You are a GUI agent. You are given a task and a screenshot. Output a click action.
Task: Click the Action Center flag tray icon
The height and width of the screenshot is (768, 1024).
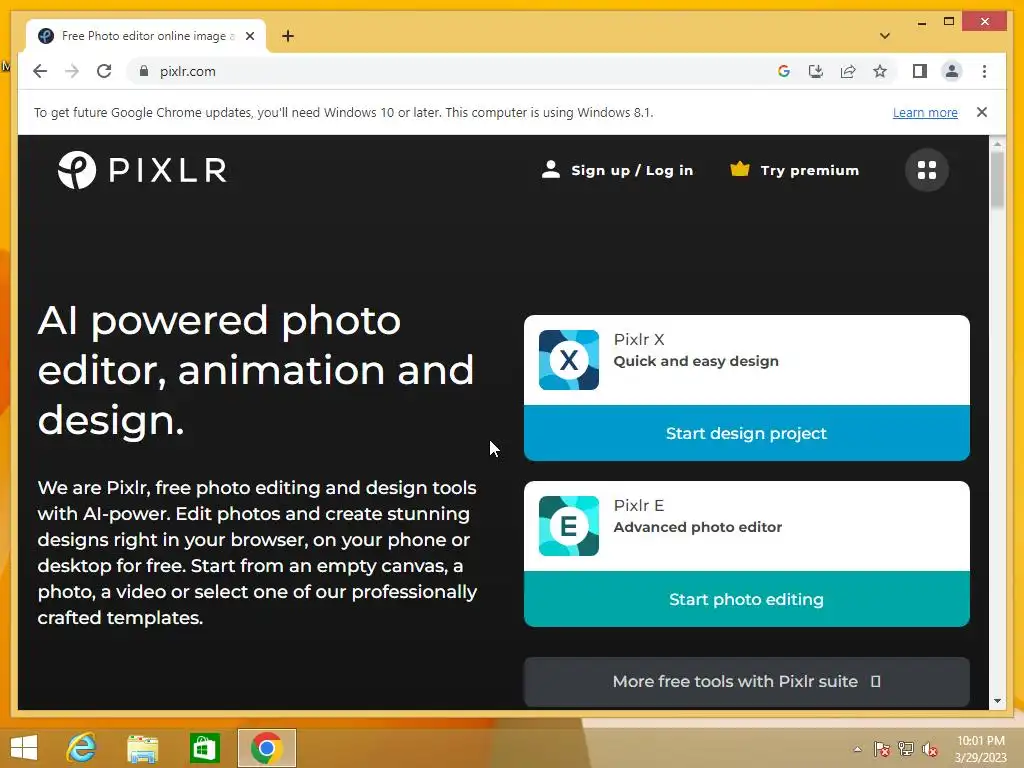tap(882, 749)
